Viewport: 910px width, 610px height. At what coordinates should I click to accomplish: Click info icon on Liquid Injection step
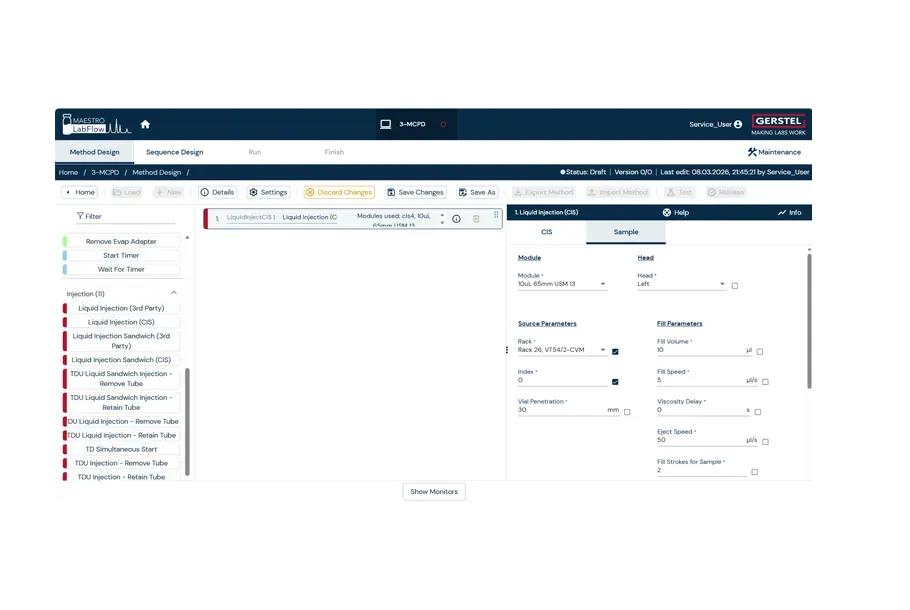coord(457,218)
